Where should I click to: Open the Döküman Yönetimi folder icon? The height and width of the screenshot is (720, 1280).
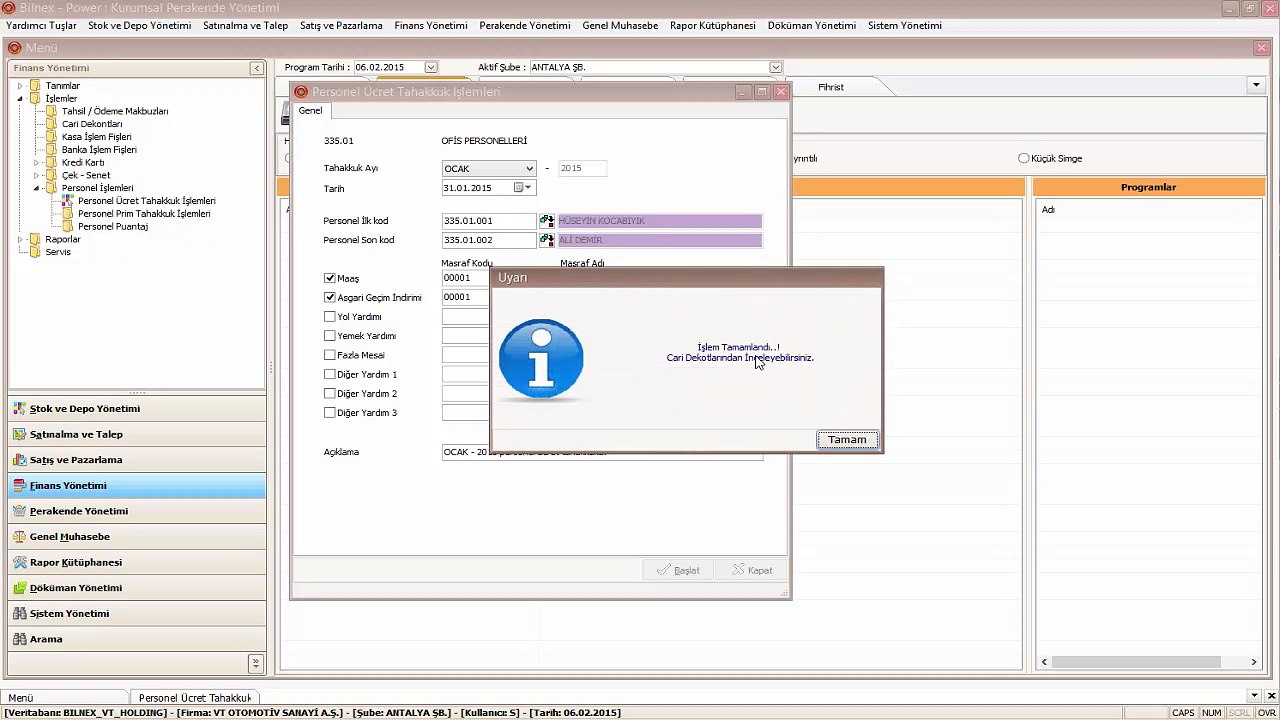point(20,588)
